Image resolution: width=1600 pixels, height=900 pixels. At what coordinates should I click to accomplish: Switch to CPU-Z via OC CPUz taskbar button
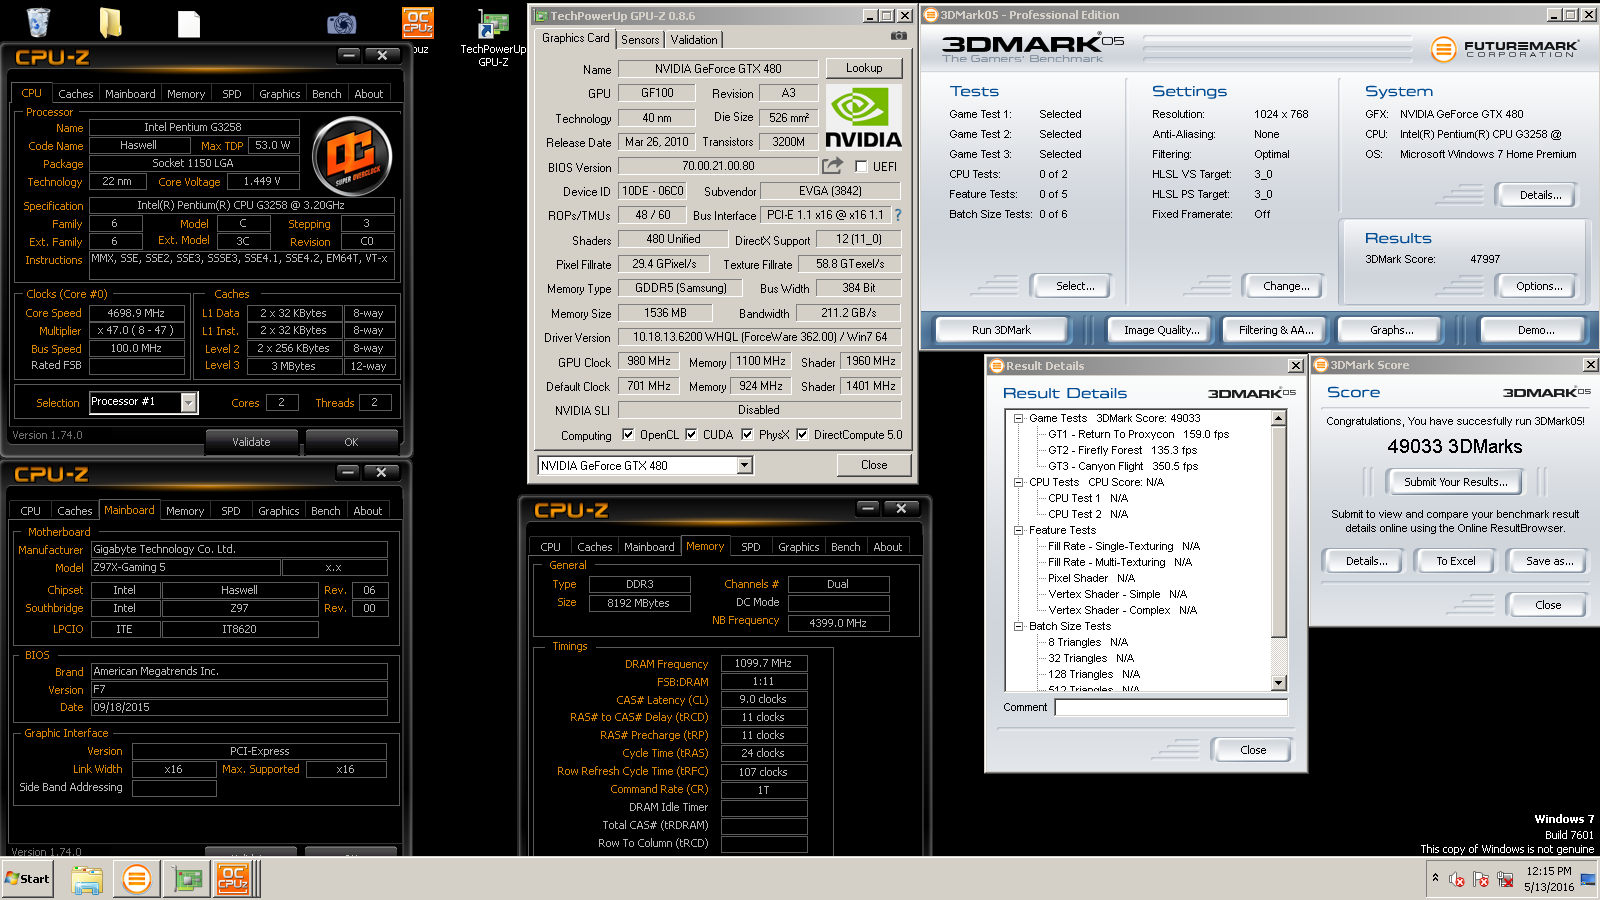coord(233,879)
